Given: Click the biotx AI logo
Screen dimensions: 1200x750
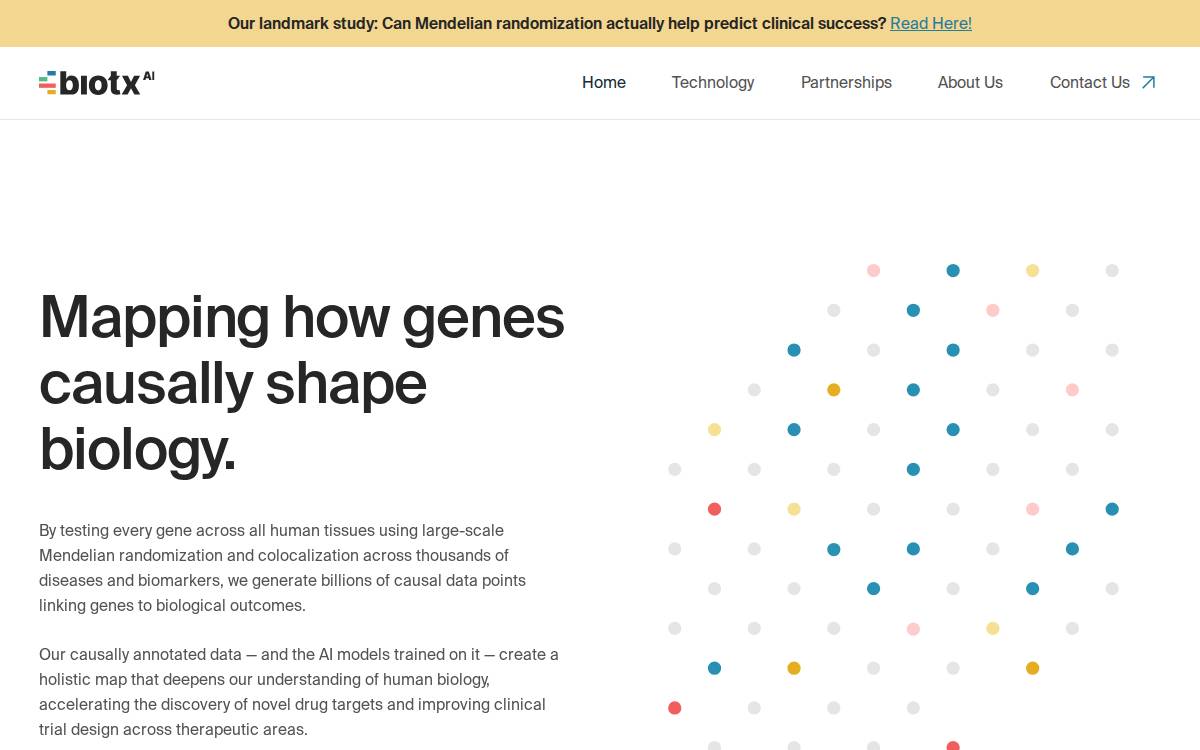Looking at the screenshot, I should click(97, 83).
